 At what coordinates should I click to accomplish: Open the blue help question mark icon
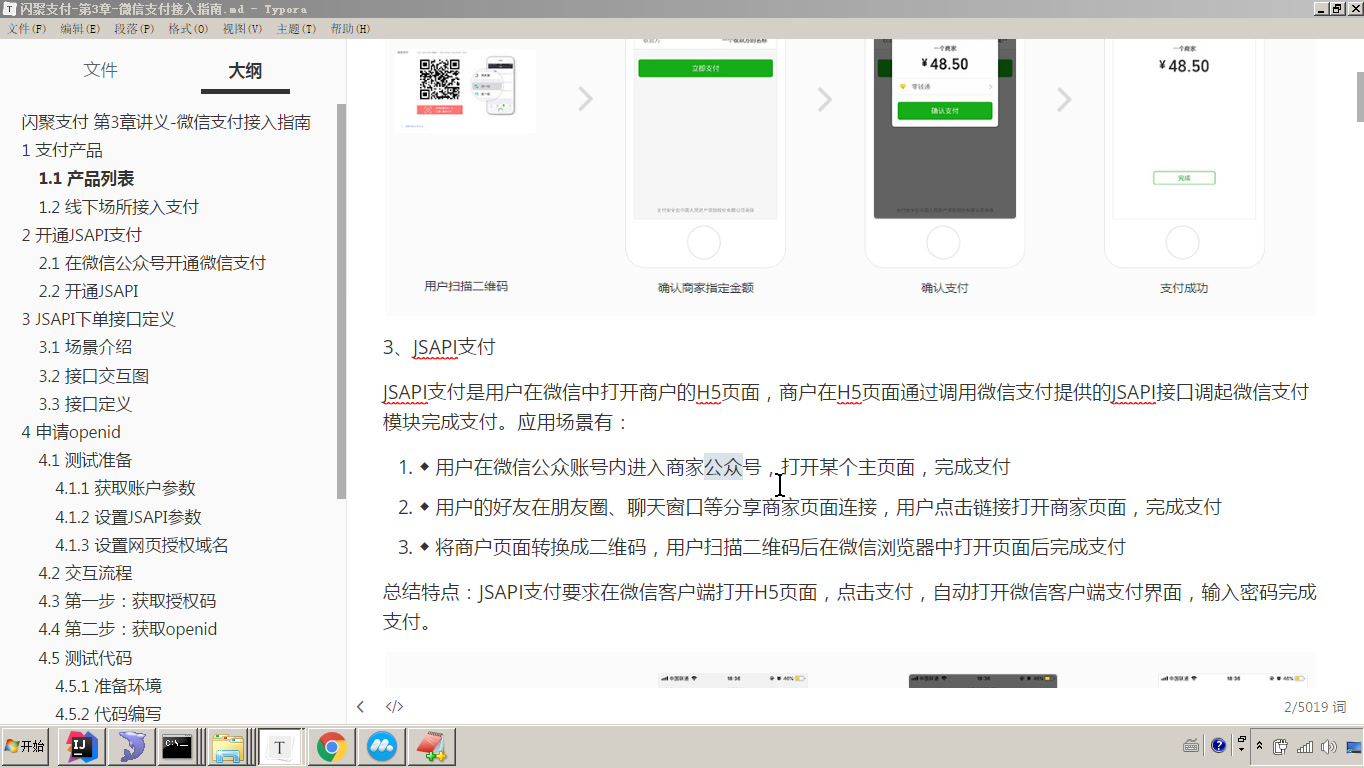[x=1219, y=746]
